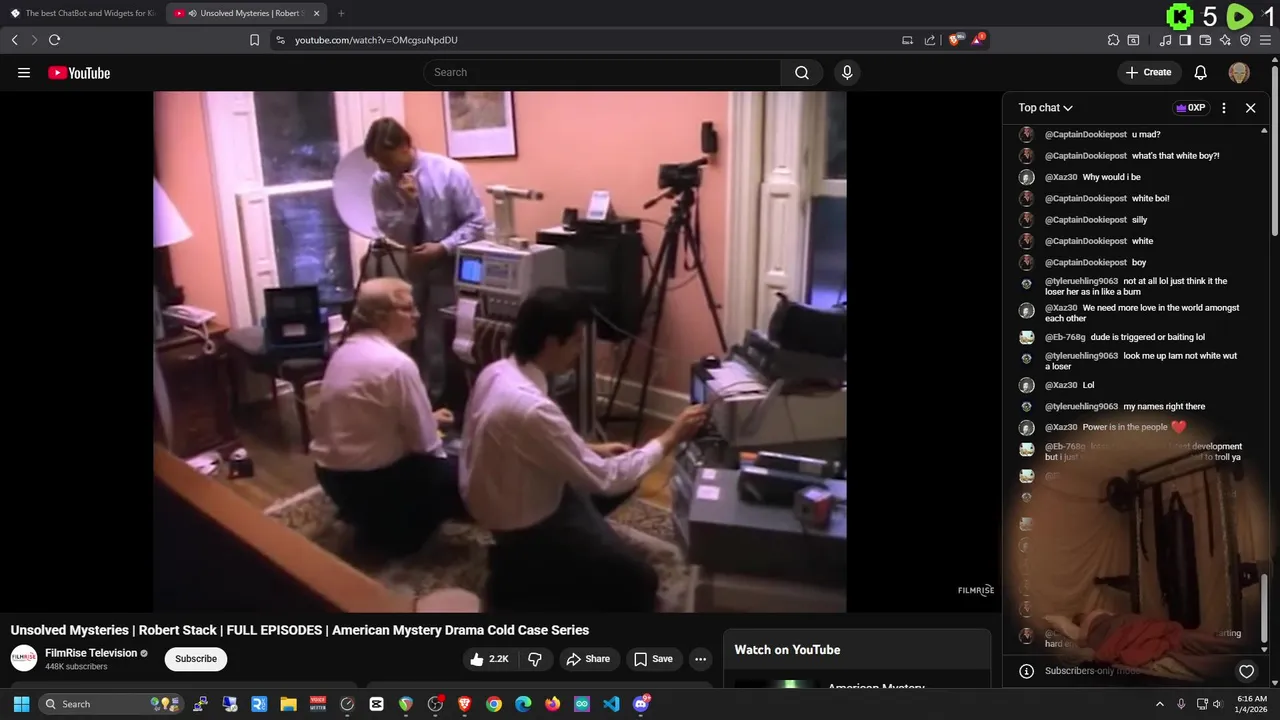Open Leo AI sparkle icon
1280x720 pixels.
pyautogui.click(x=1225, y=40)
